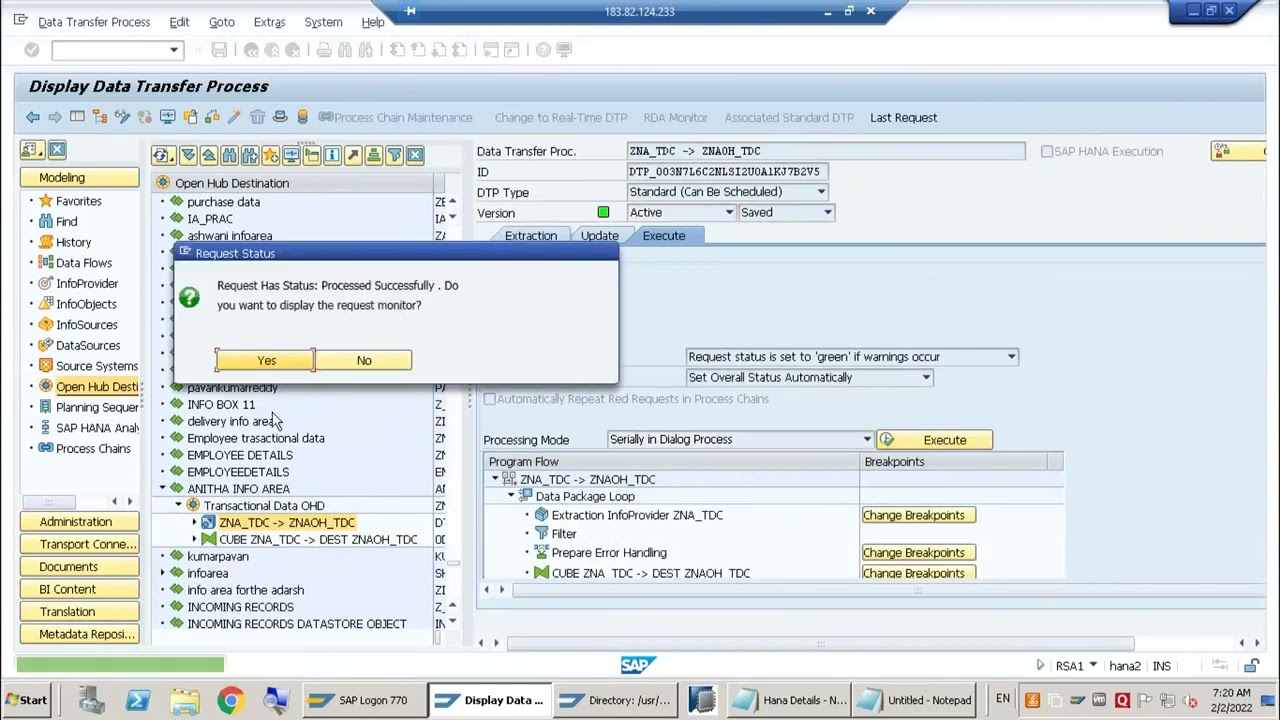Open the command field history dropdown
Image resolution: width=1280 pixels, height=720 pixels.
pyautogui.click(x=174, y=50)
